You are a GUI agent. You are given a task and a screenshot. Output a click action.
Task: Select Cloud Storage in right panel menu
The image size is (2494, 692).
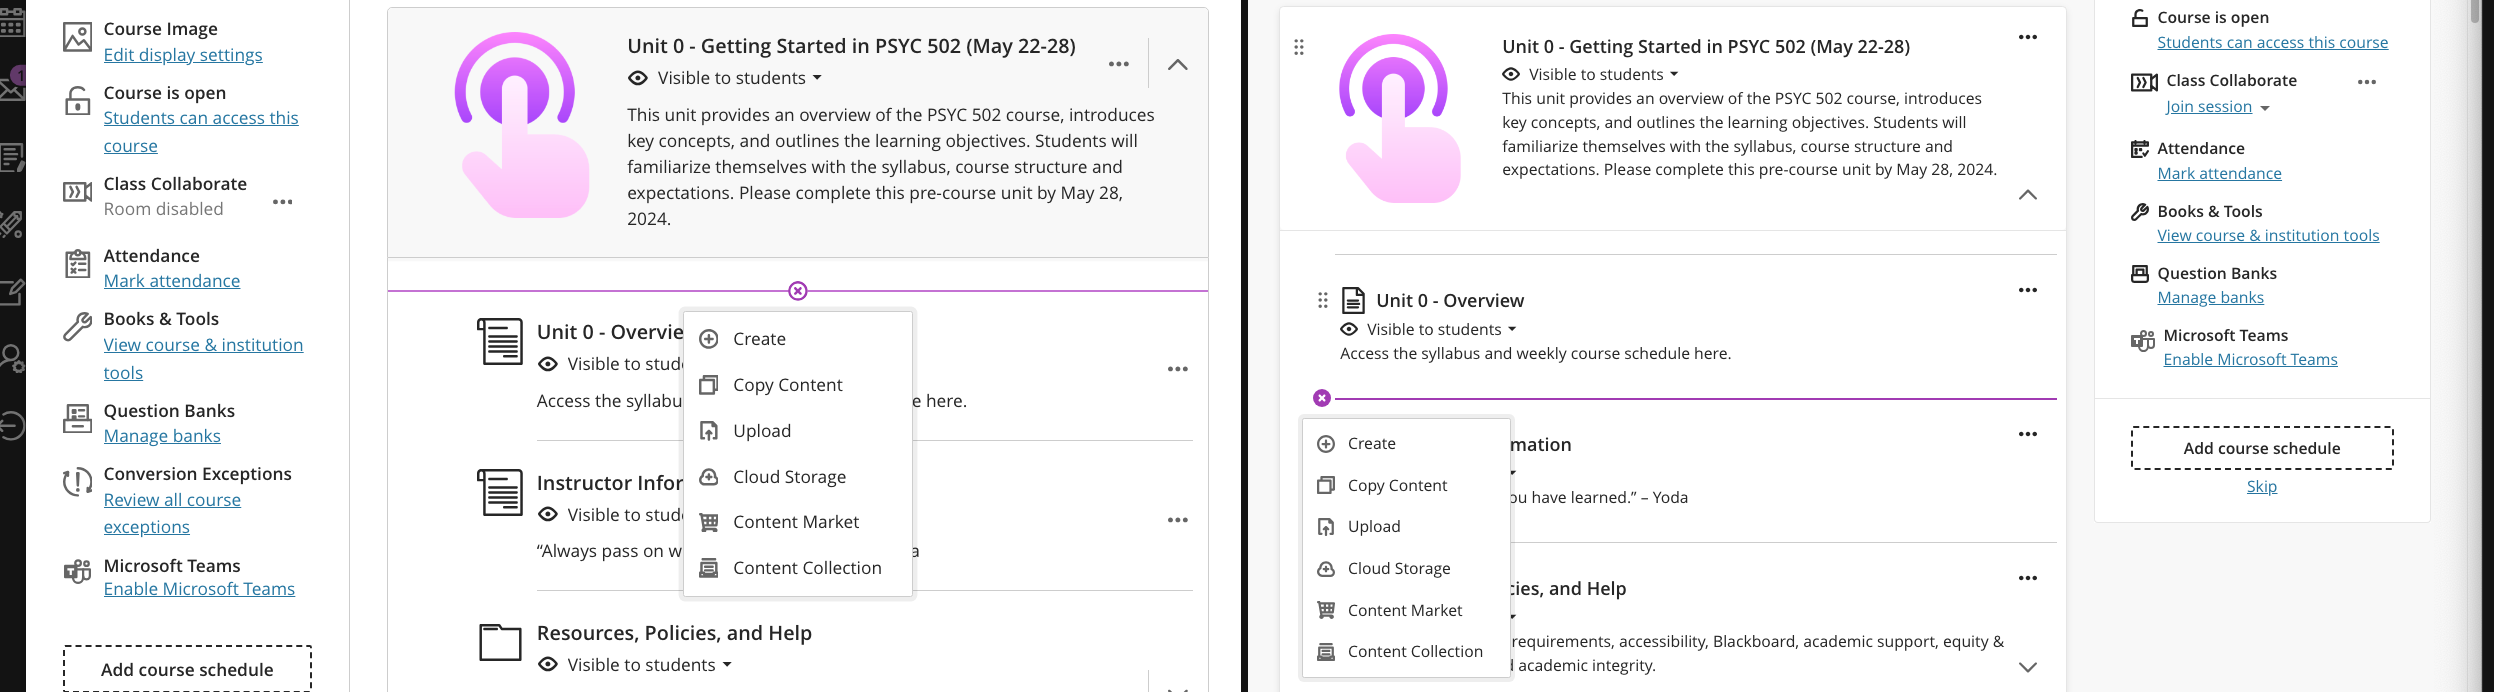[x=1398, y=568]
